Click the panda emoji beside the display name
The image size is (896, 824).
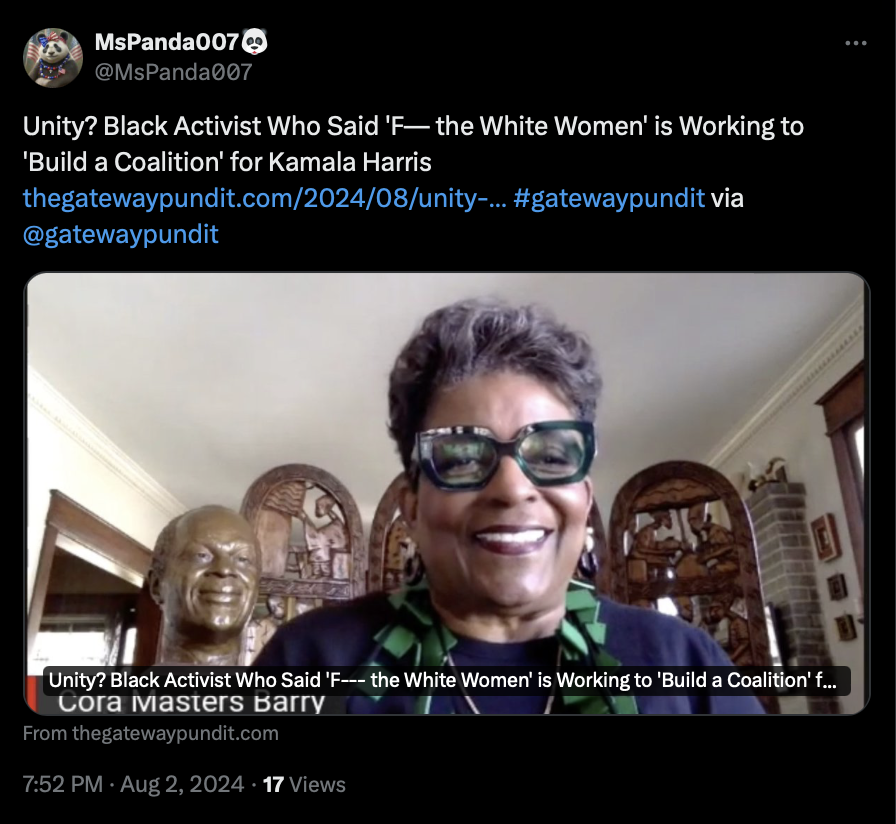(x=255, y=42)
